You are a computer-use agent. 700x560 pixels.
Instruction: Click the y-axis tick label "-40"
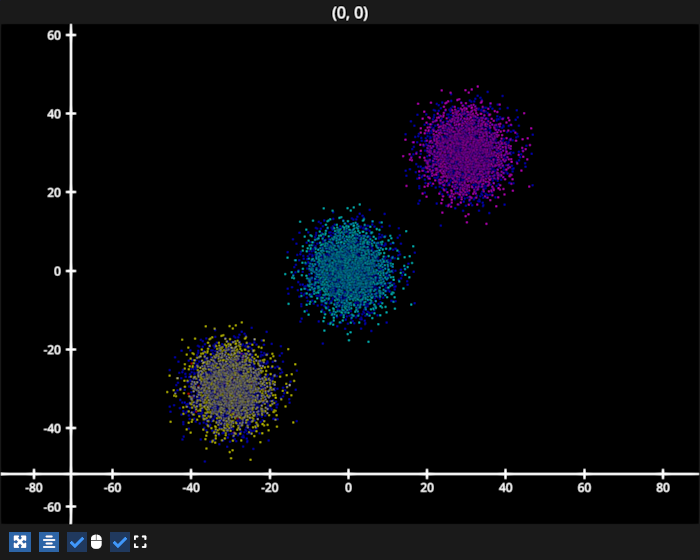(52, 428)
